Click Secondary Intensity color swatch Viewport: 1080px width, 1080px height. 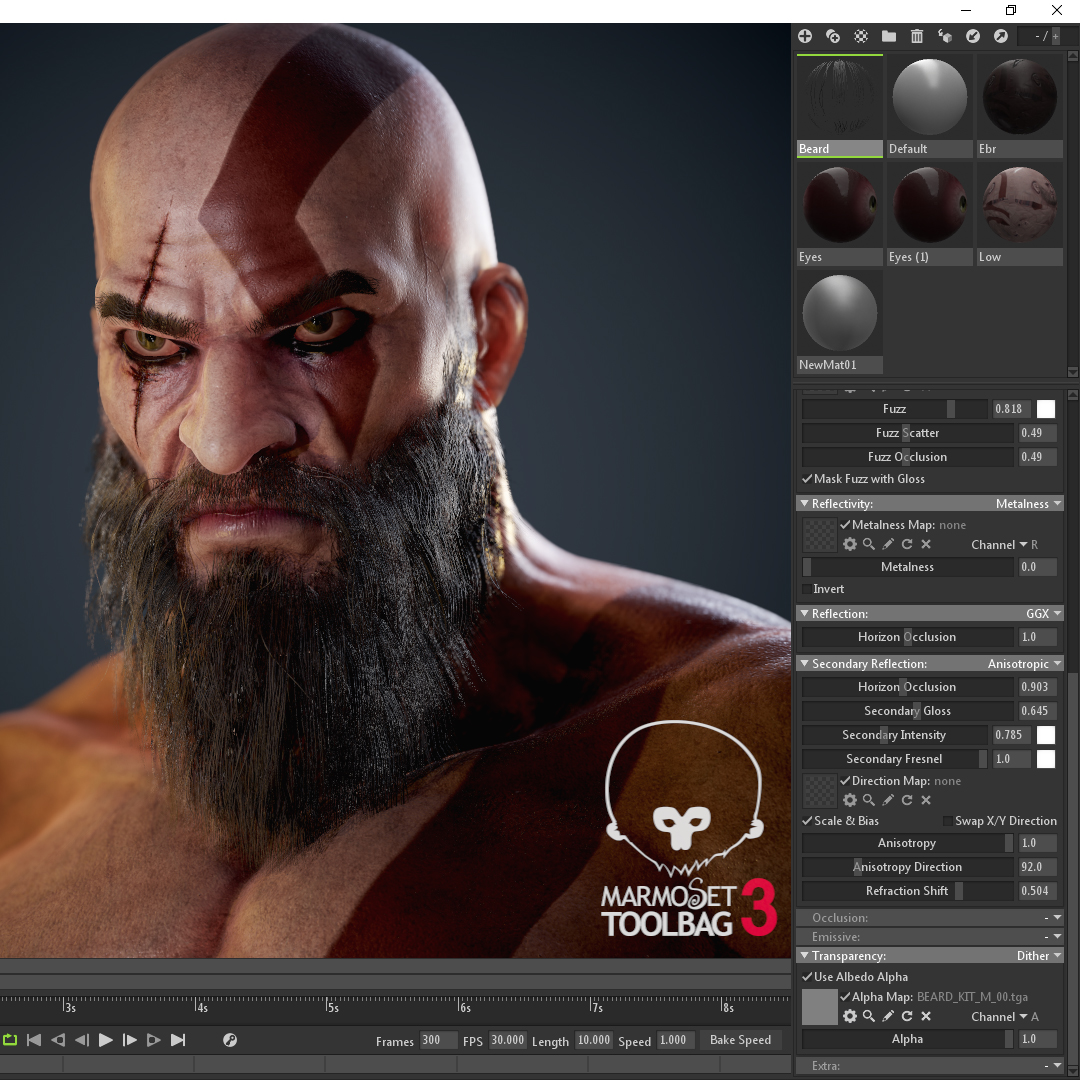point(1046,735)
